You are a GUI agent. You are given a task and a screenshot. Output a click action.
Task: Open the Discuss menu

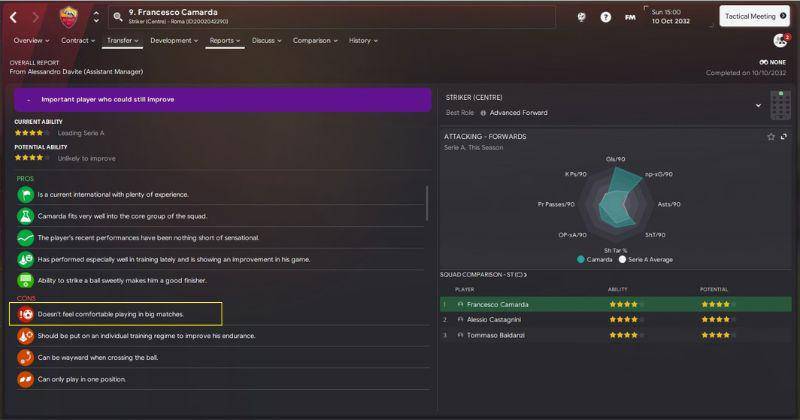pyautogui.click(x=266, y=40)
